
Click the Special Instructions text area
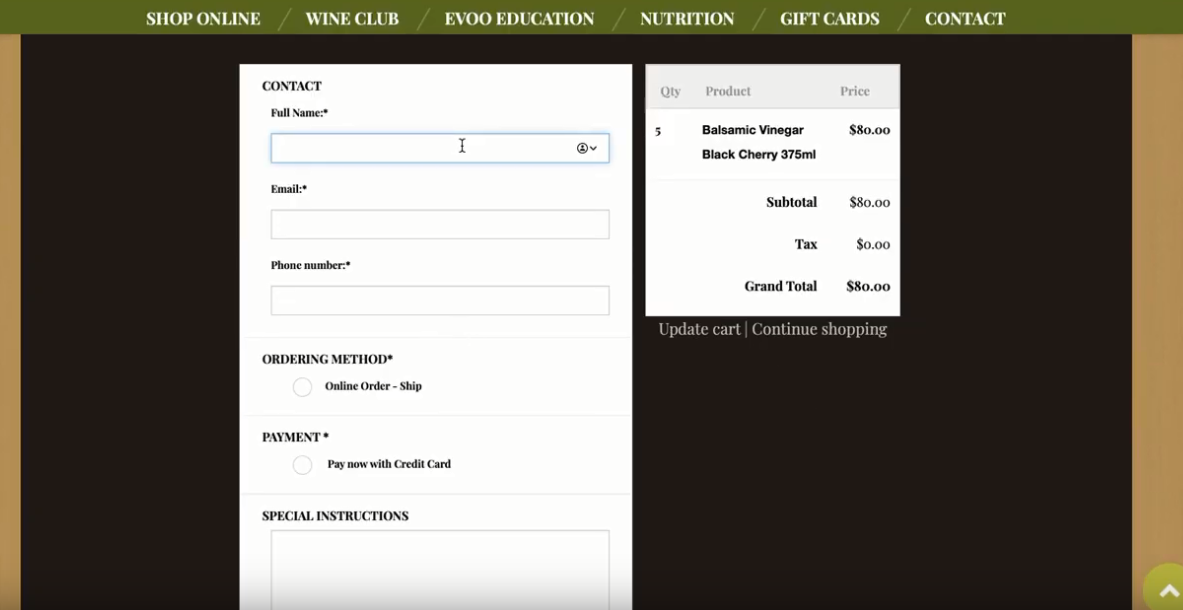click(440, 569)
